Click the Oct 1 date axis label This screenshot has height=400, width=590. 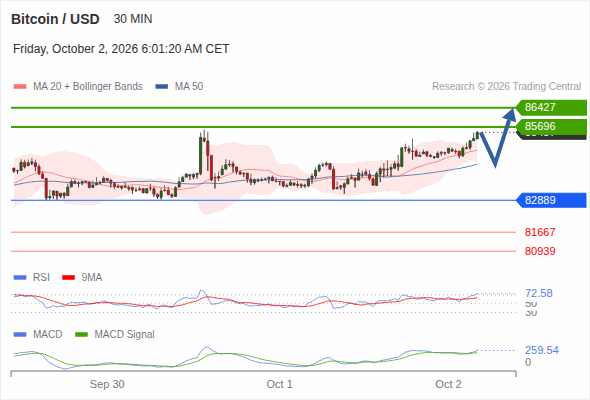[280, 384]
